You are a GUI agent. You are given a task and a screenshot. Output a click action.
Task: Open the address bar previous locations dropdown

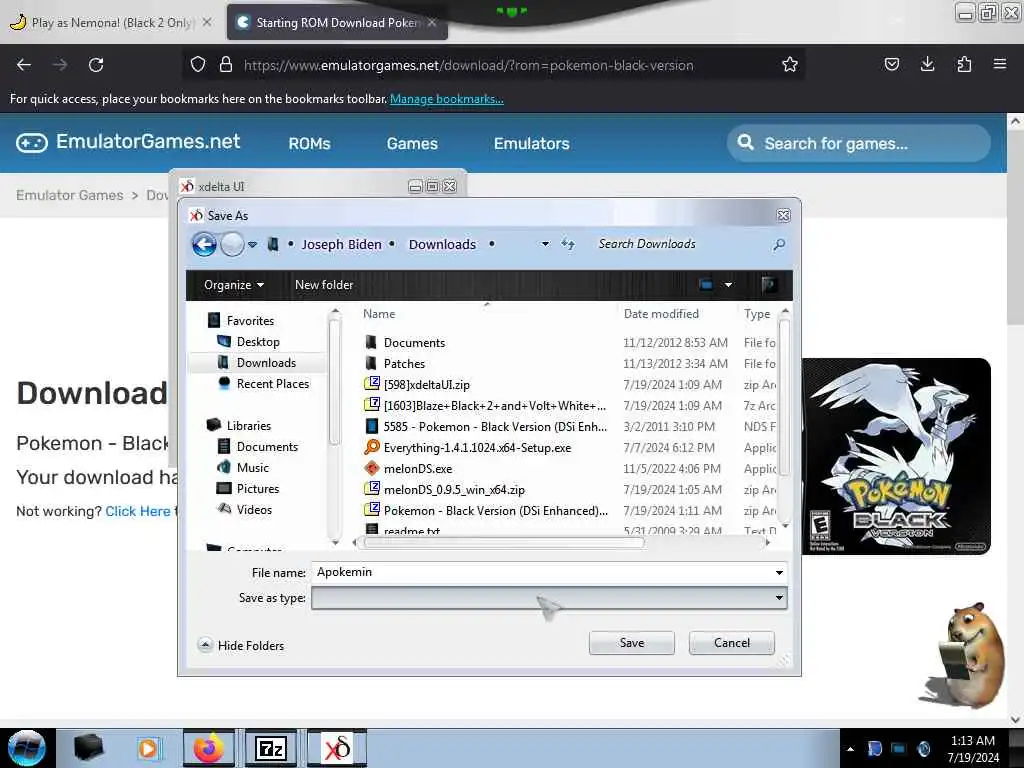[545, 244]
